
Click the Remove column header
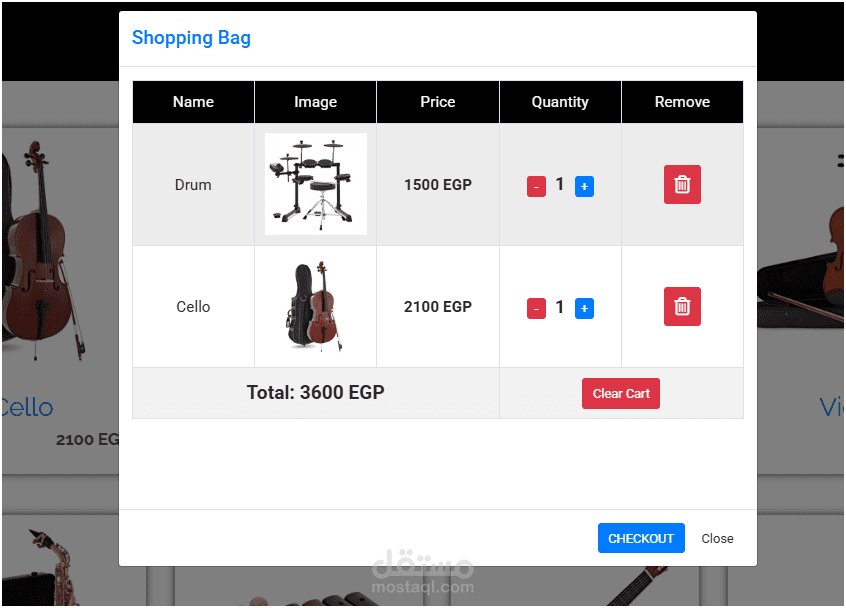click(x=682, y=102)
